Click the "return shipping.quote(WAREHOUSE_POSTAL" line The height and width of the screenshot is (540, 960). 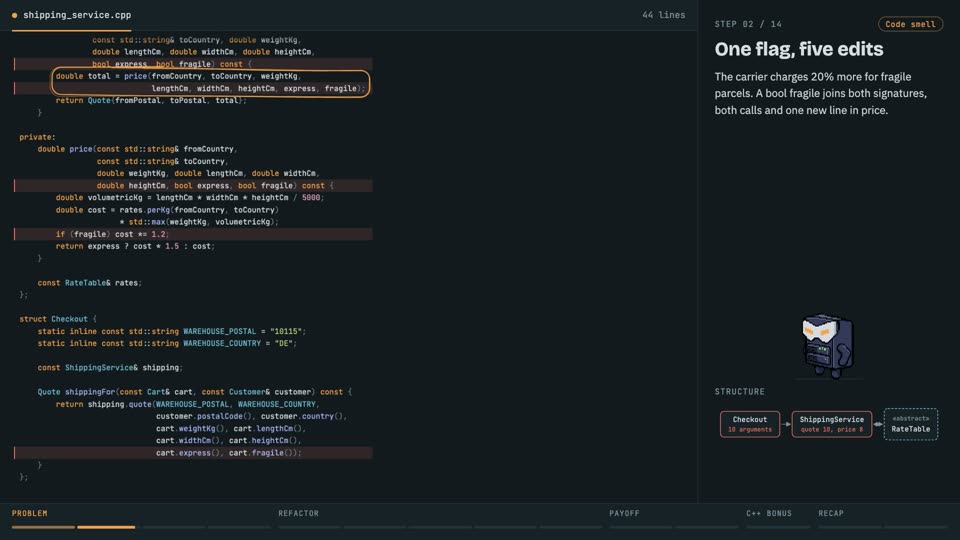tap(188, 404)
